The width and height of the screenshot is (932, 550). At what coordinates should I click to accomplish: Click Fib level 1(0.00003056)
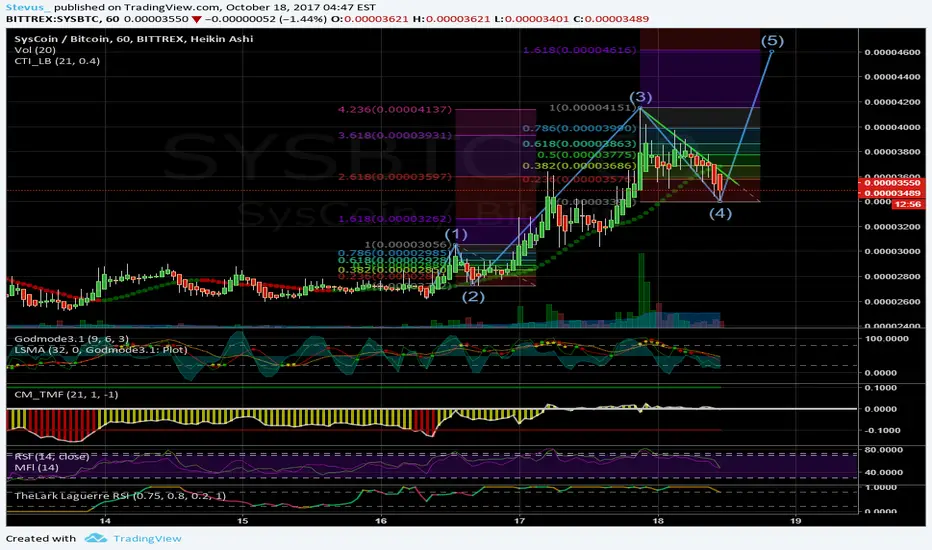(x=408, y=244)
